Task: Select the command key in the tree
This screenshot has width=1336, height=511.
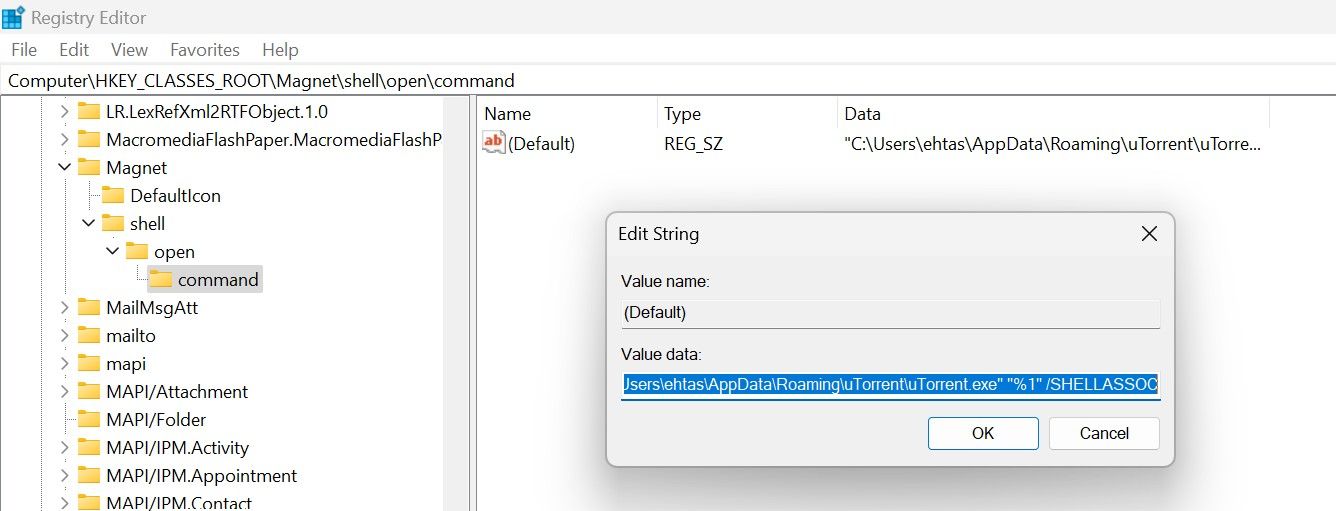Action: coord(217,279)
